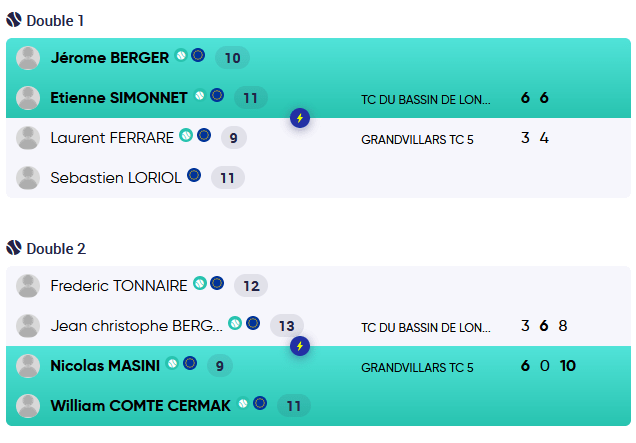Click the tennis ball icon beside William COMTE CERMAK
This screenshot has width=636, height=443.
tap(243, 404)
